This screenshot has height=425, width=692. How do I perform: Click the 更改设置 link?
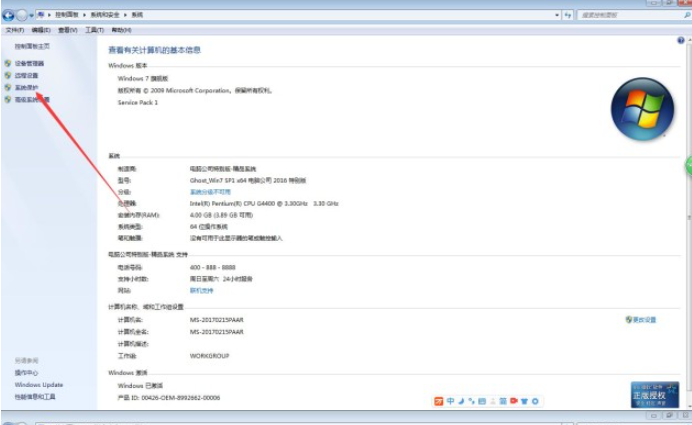643,320
